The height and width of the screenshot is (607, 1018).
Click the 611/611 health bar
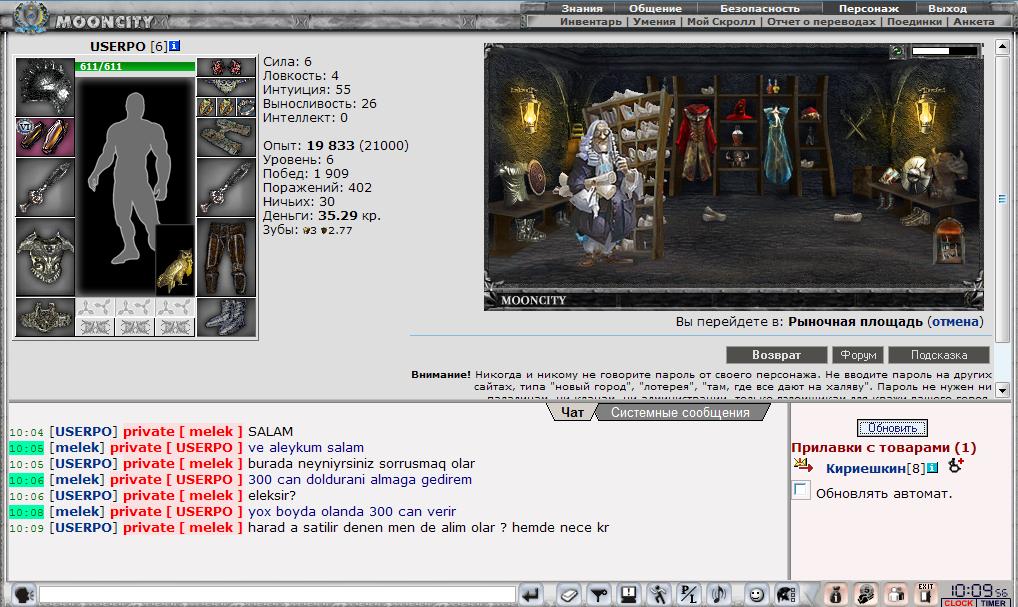[x=135, y=66]
